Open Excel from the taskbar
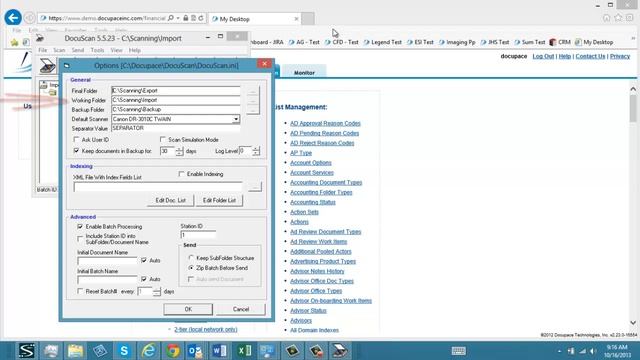The width and height of the screenshot is (640, 360). pos(244,351)
